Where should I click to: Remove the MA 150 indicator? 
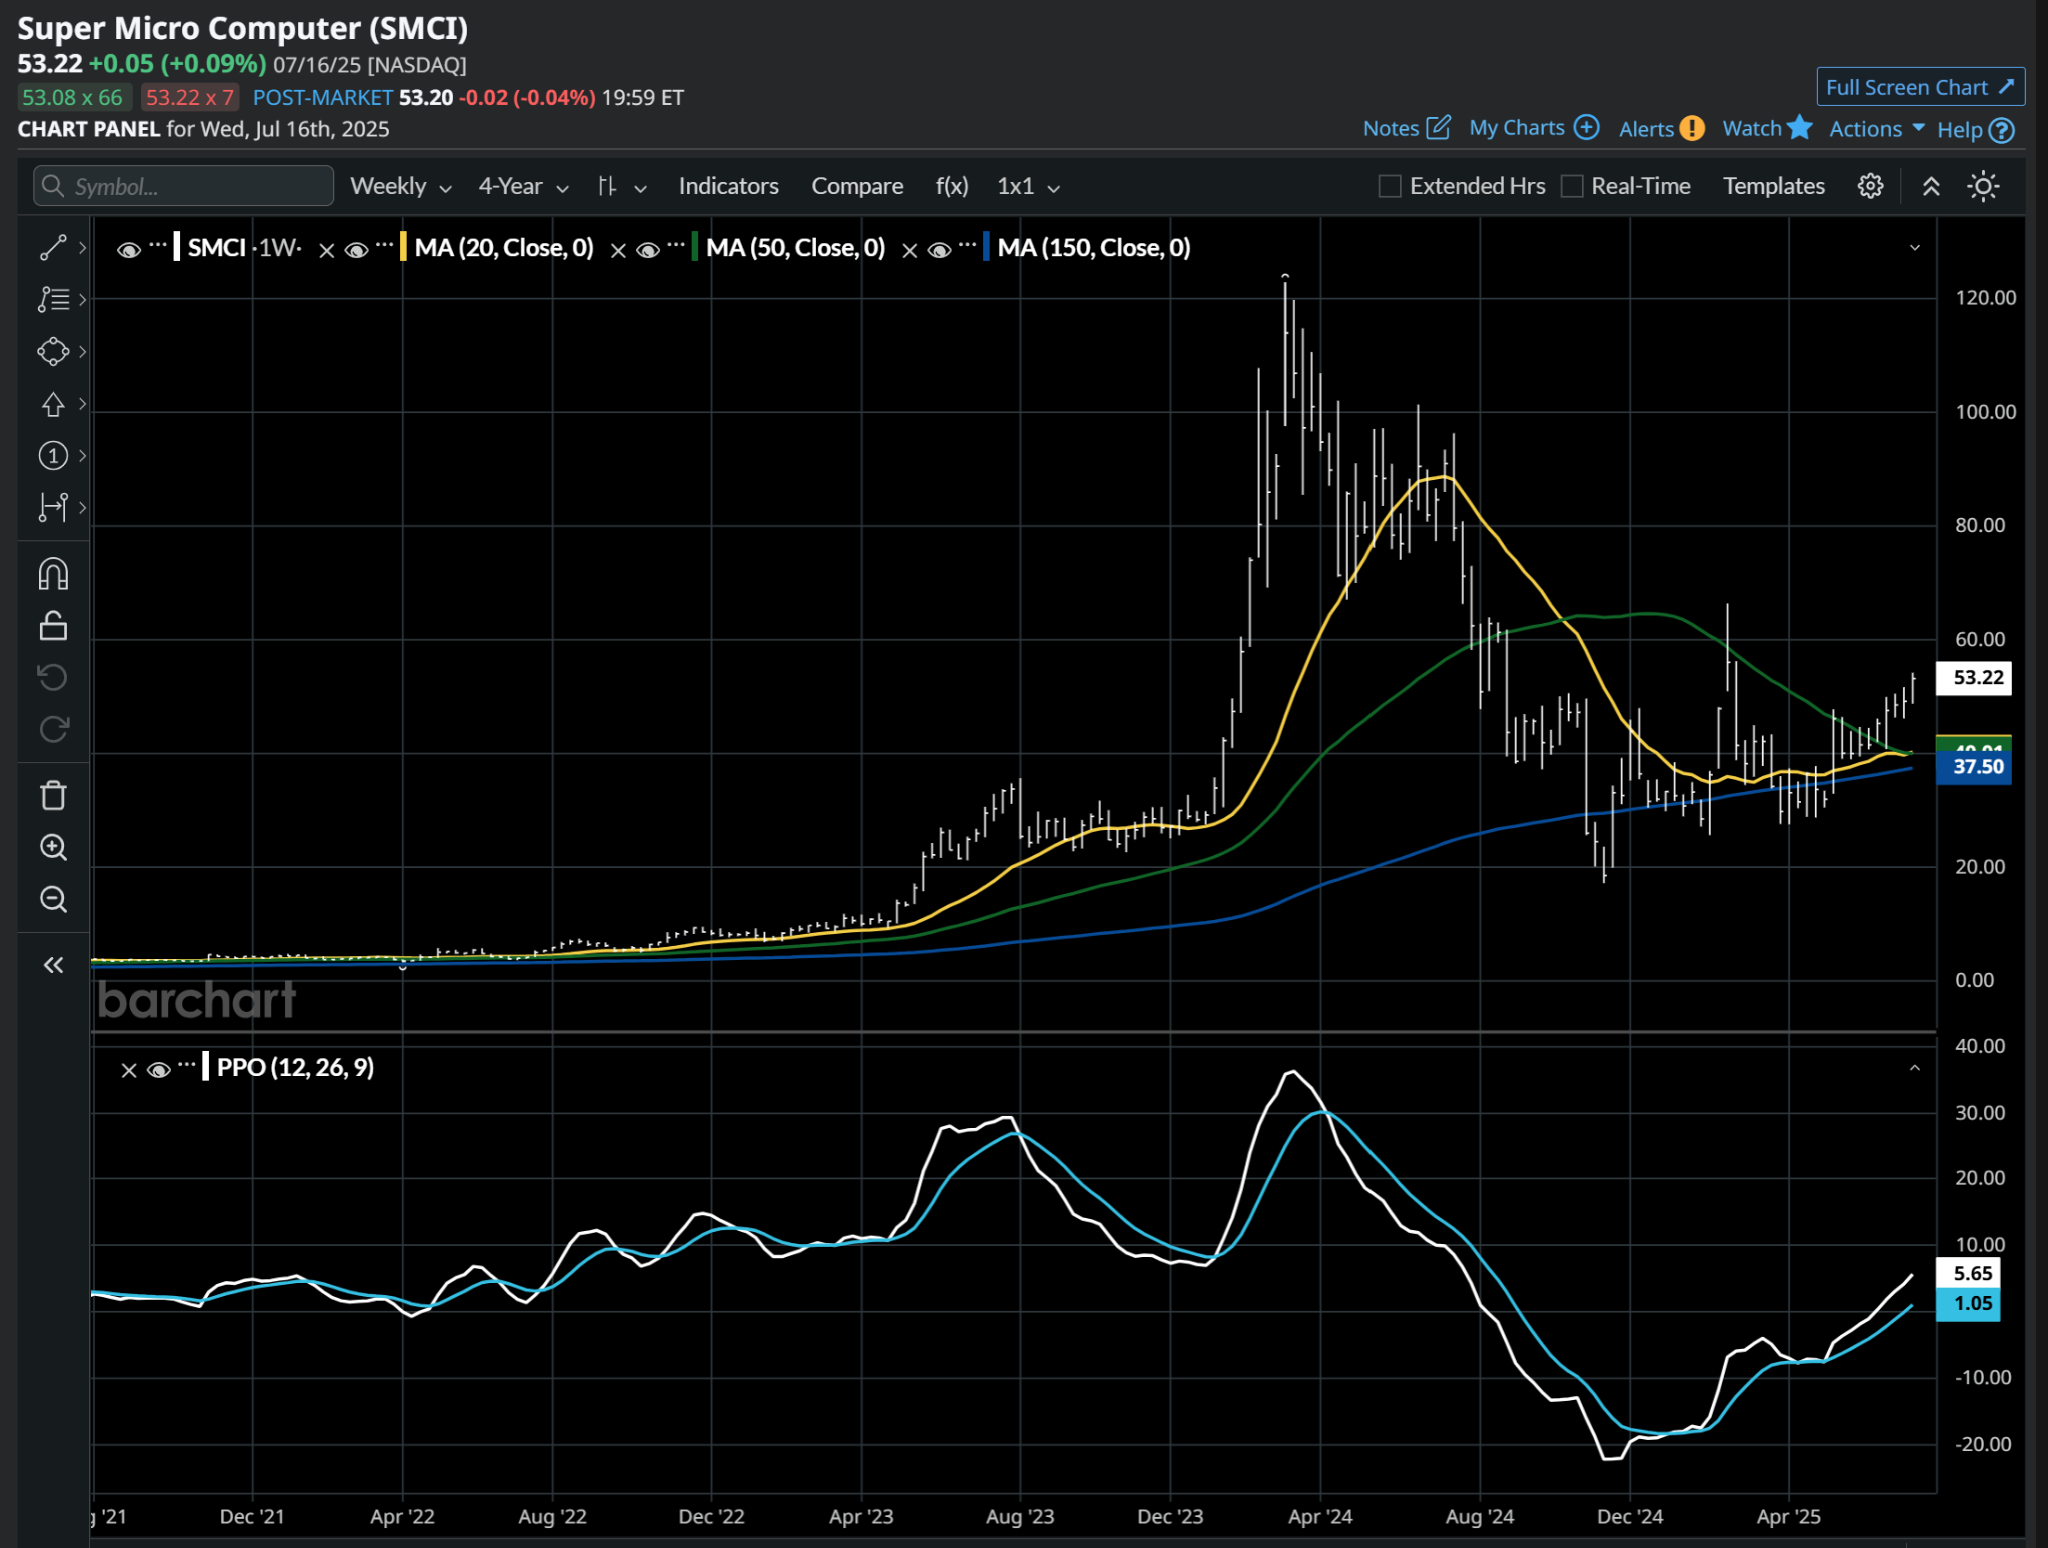point(909,250)
